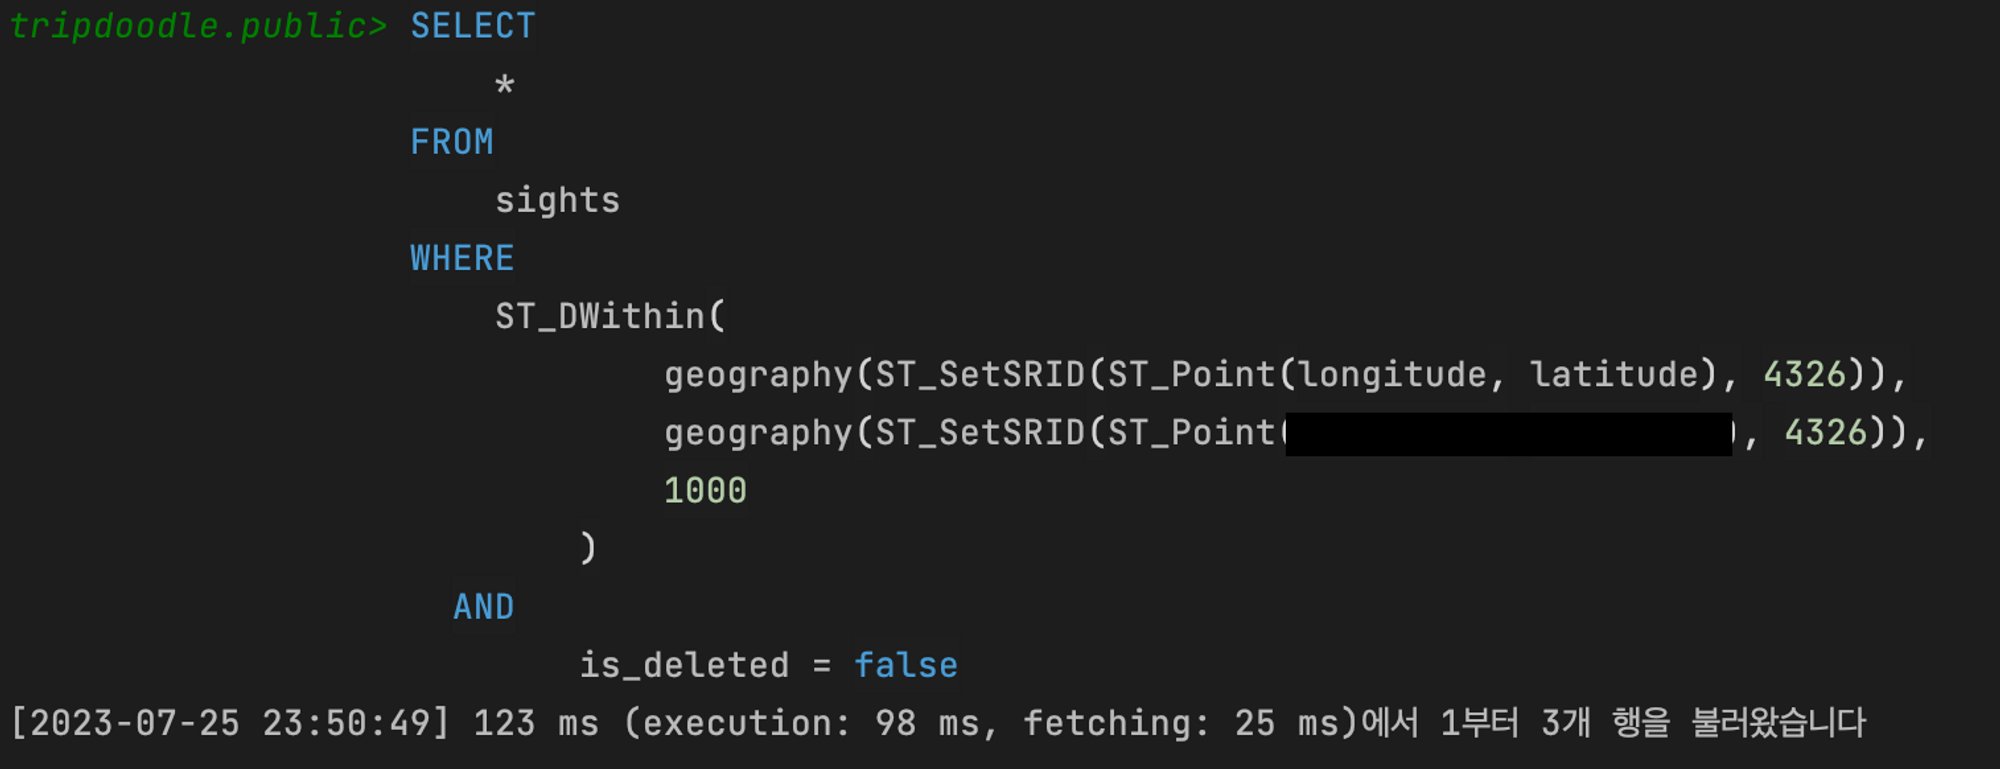Click the longitude argument text
2000x769 pixels.
(1392, 374)
